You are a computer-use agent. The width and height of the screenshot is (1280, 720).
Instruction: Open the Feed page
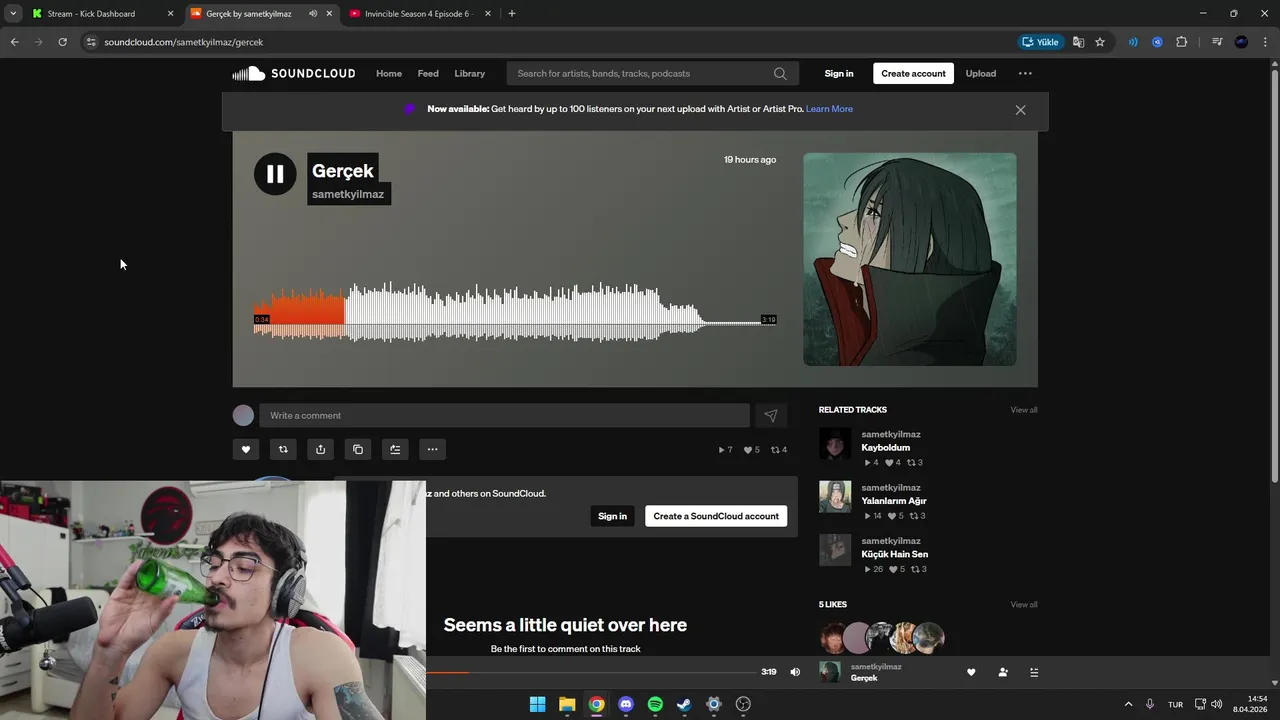pyautogui.click(x=428, y=73)
